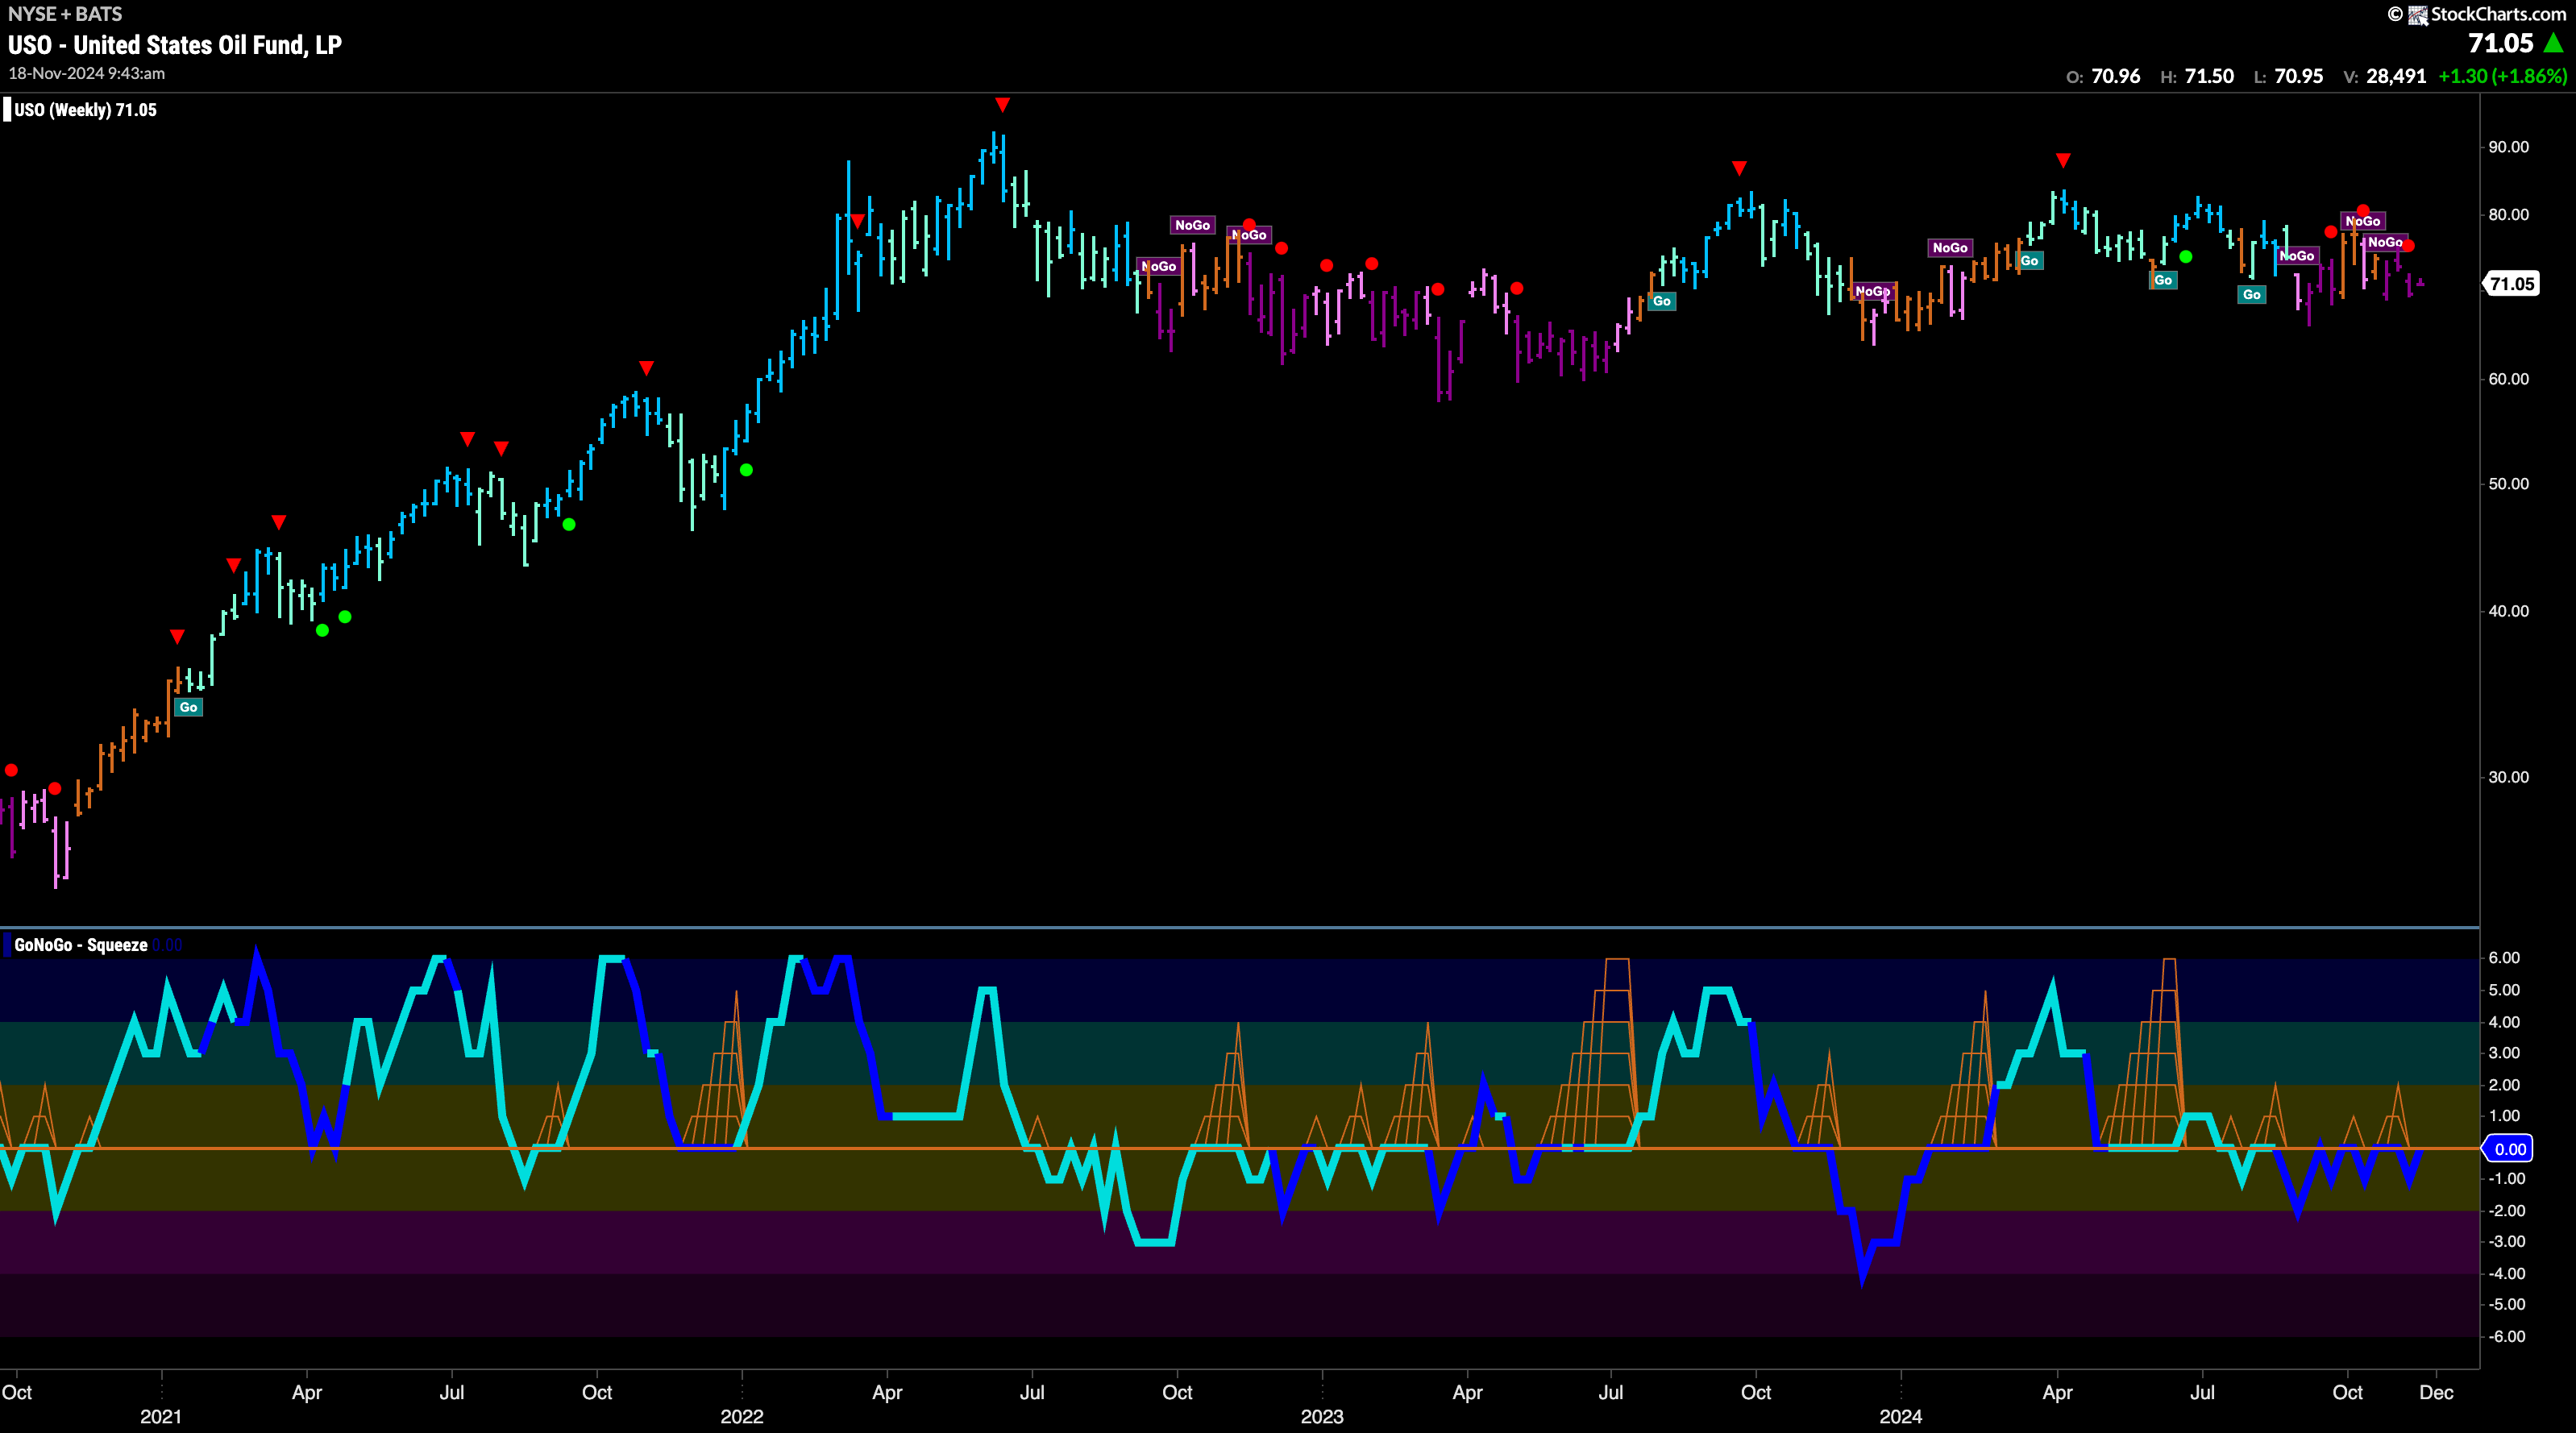Click the volume value 28,491
The height and width of the screenshot is (1433, 2576).
pos(2396,76)
